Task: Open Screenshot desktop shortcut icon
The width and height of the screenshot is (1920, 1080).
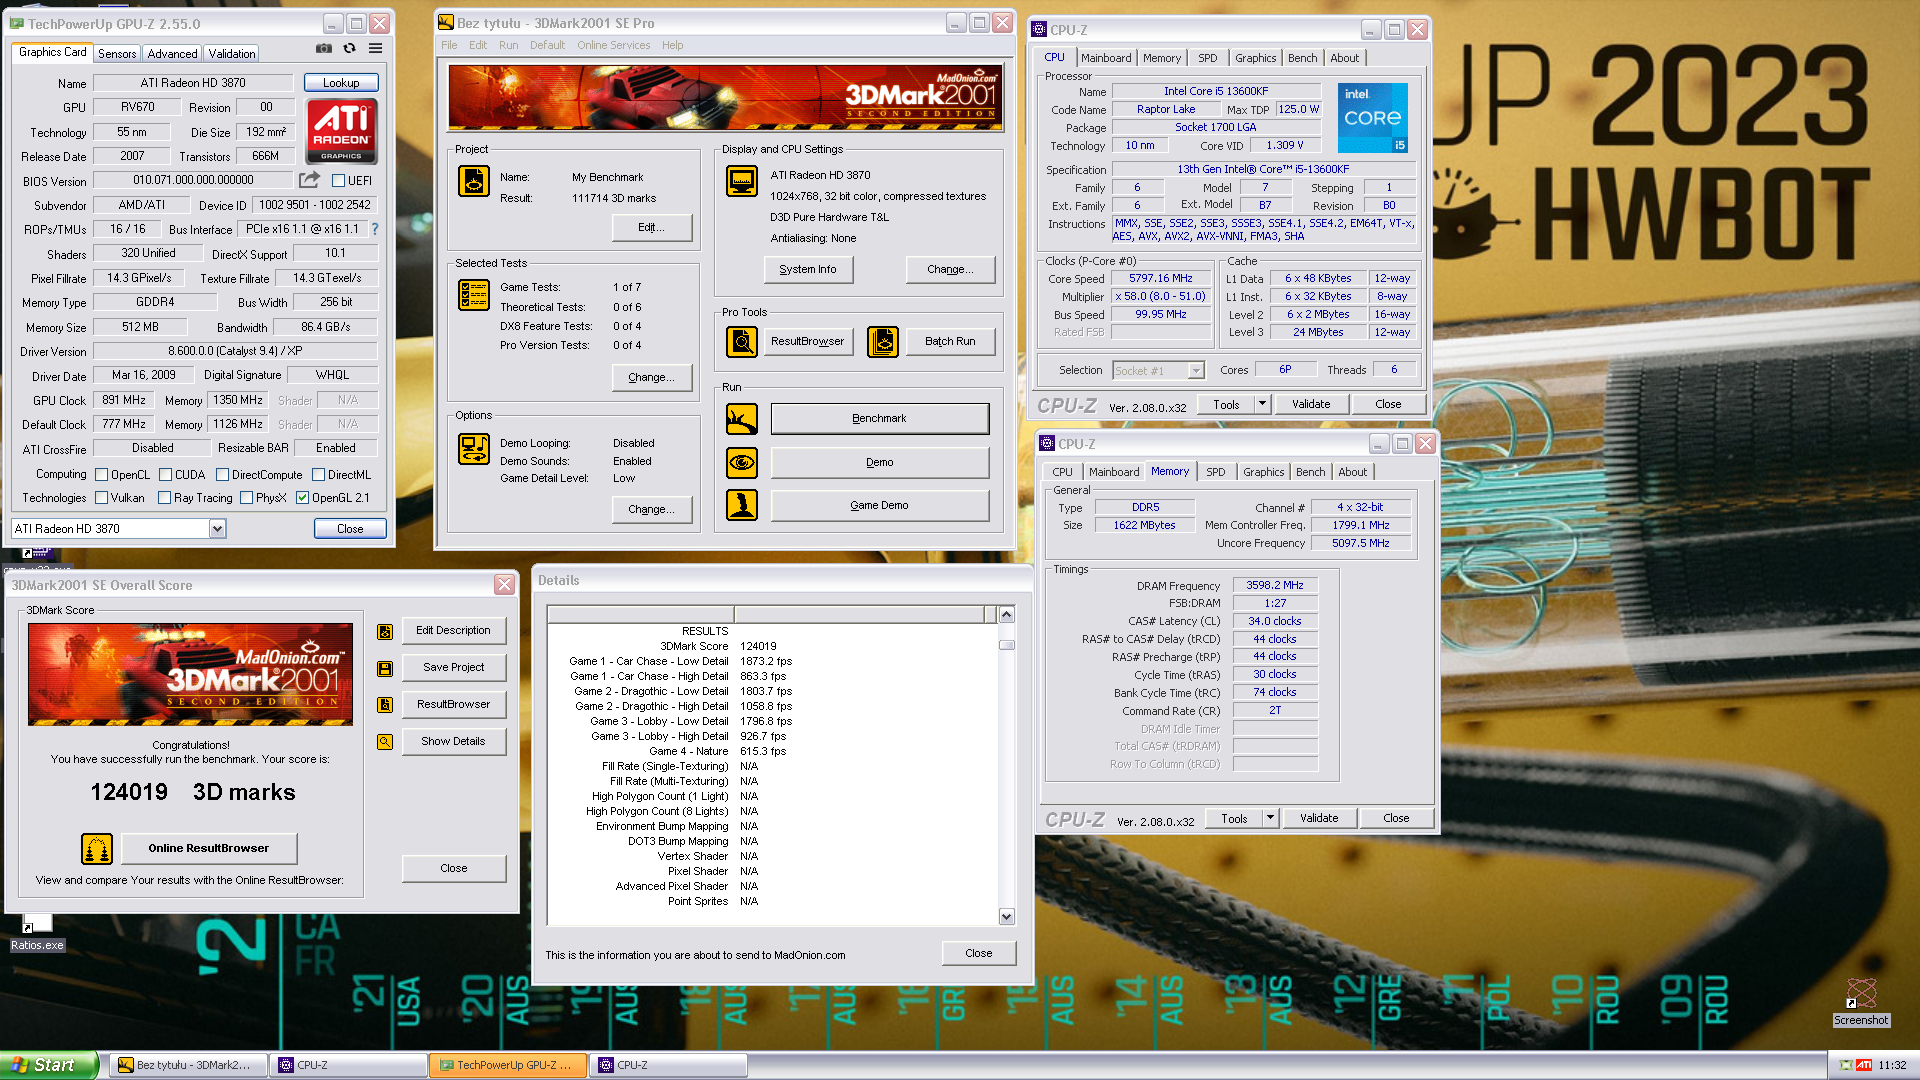Action: (x=1861, y=1002)
